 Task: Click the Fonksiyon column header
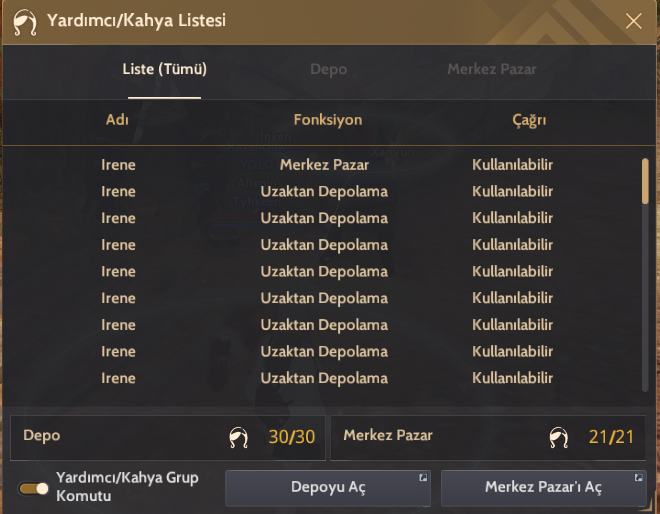point(328,120)
